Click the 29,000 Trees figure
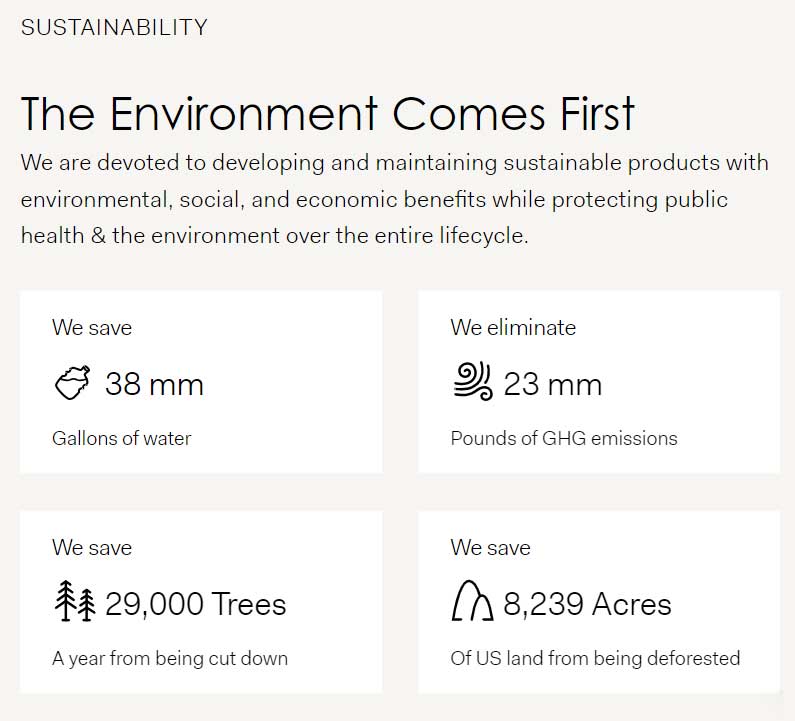 [x=195, y=604]
